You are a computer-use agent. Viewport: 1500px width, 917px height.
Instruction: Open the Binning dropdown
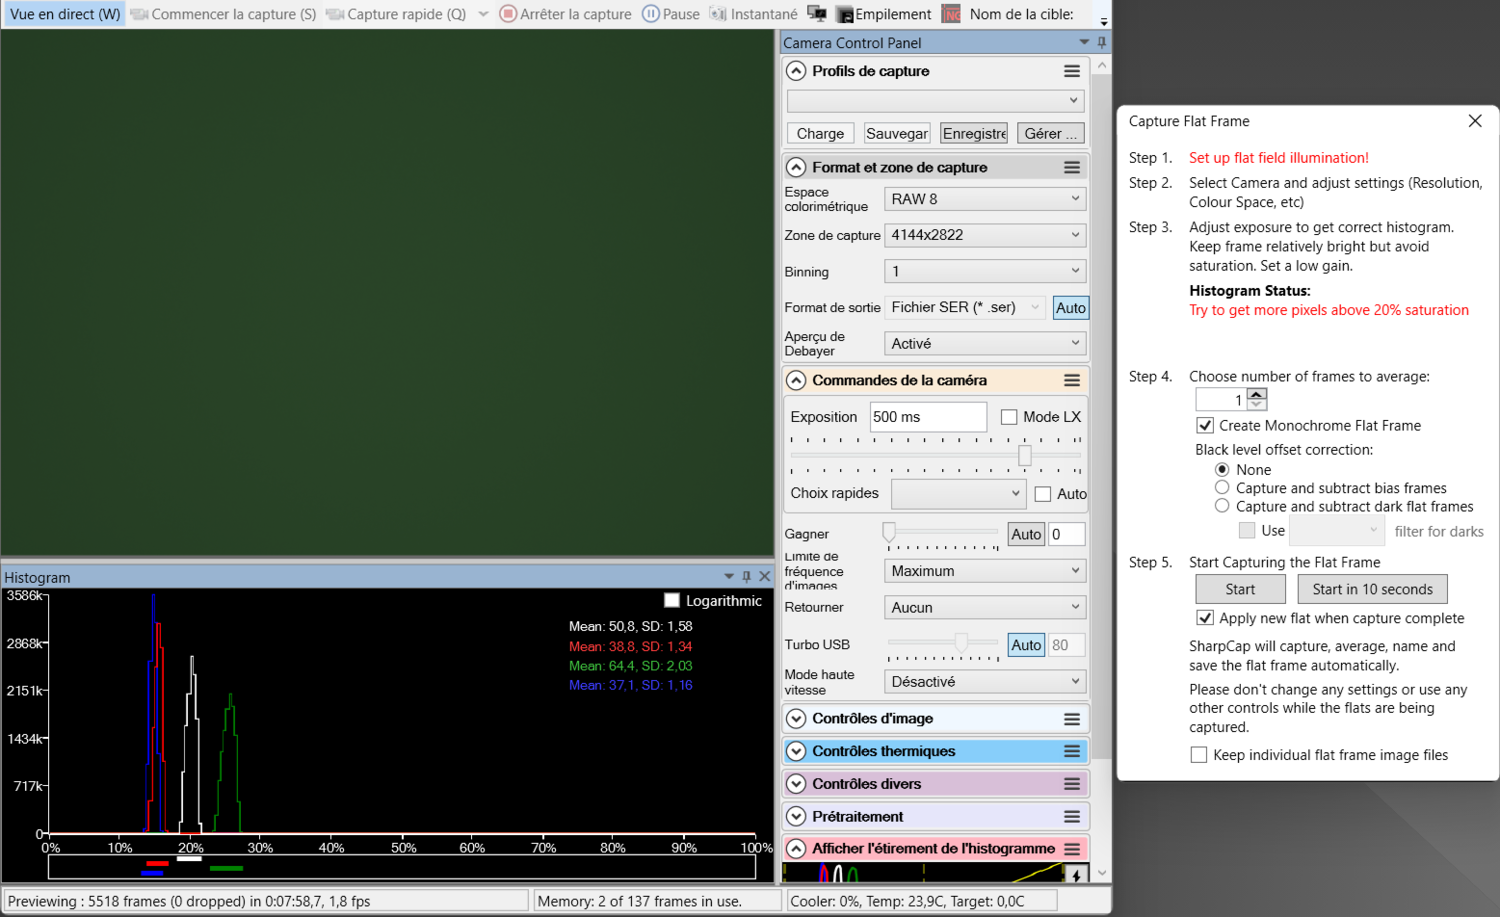[985, 271]
